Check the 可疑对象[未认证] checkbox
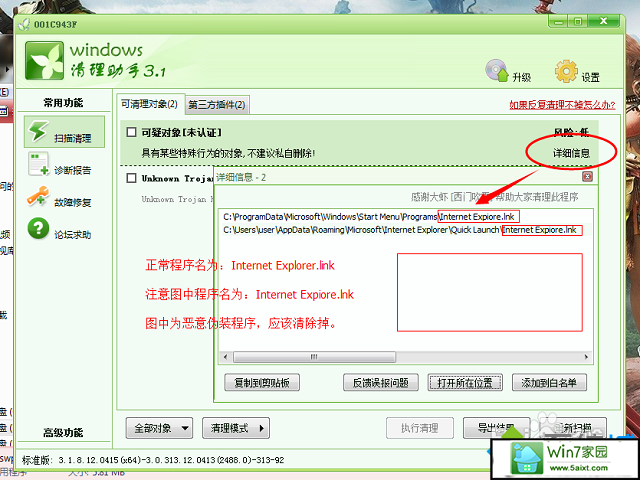The height and width of the screenshot is (480, 640). (131, 132)
